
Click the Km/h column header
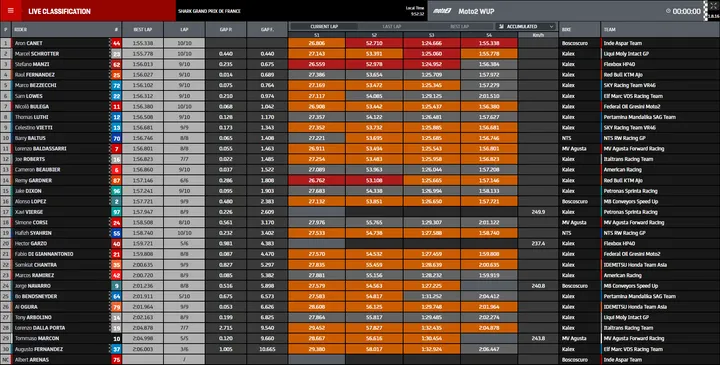click(538, 35)
